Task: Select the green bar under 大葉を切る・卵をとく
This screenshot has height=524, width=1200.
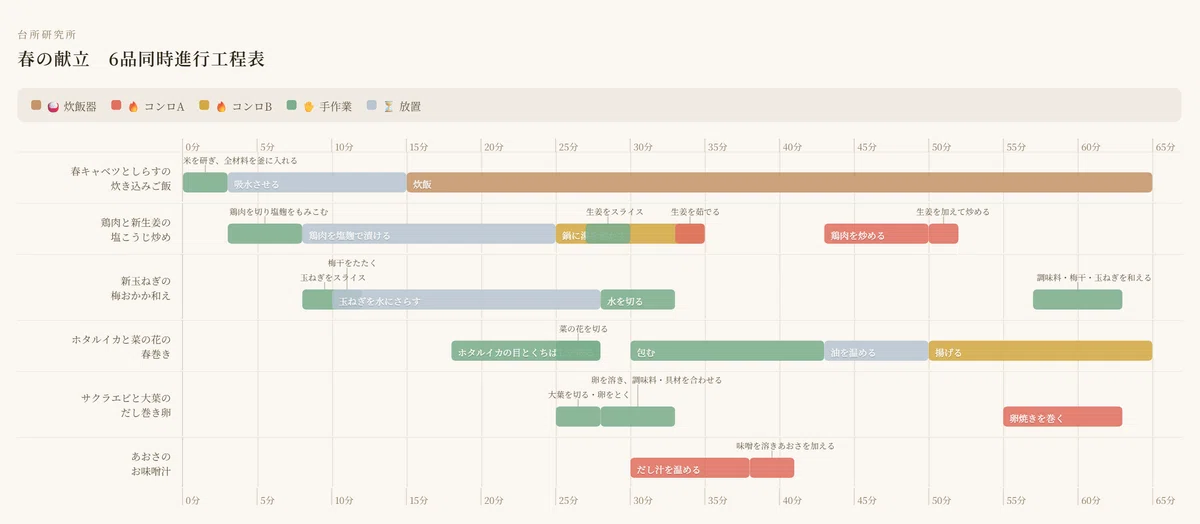Action: click(x=578, y=417)
